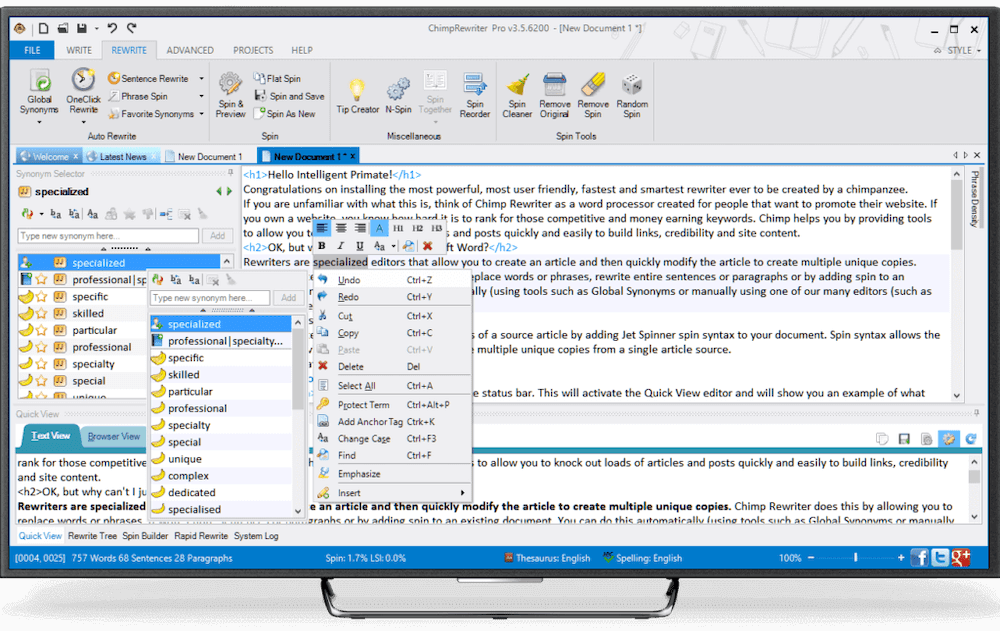Open the Global Synonyms dropdown arrow
Image resolution: width=1000 pixels, height=631 pixels.
click(40, 122)
